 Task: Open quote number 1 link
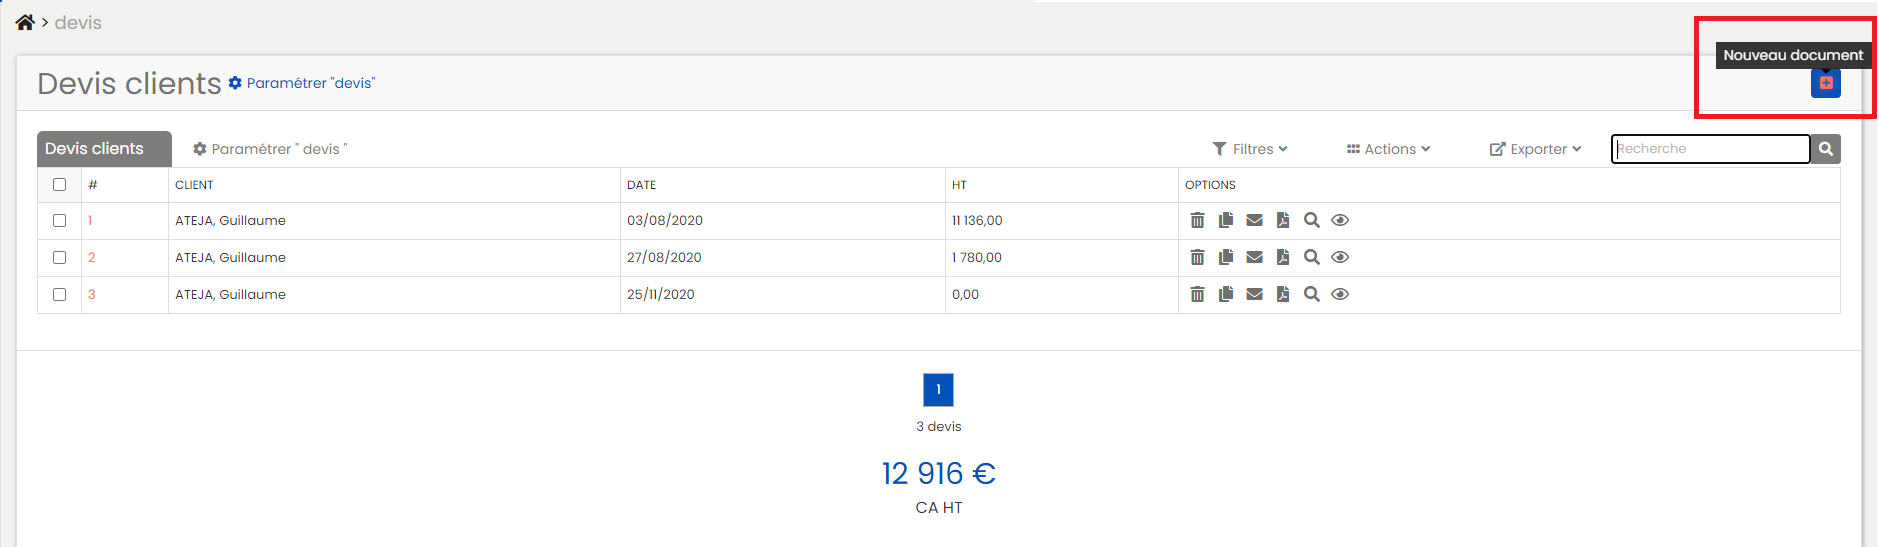[90, 220]
